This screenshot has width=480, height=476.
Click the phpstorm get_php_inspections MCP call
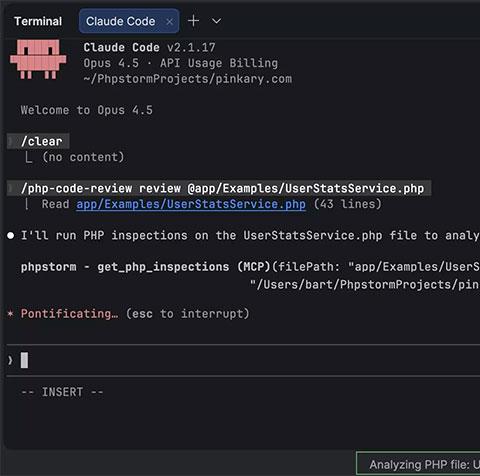coord(250,267)
